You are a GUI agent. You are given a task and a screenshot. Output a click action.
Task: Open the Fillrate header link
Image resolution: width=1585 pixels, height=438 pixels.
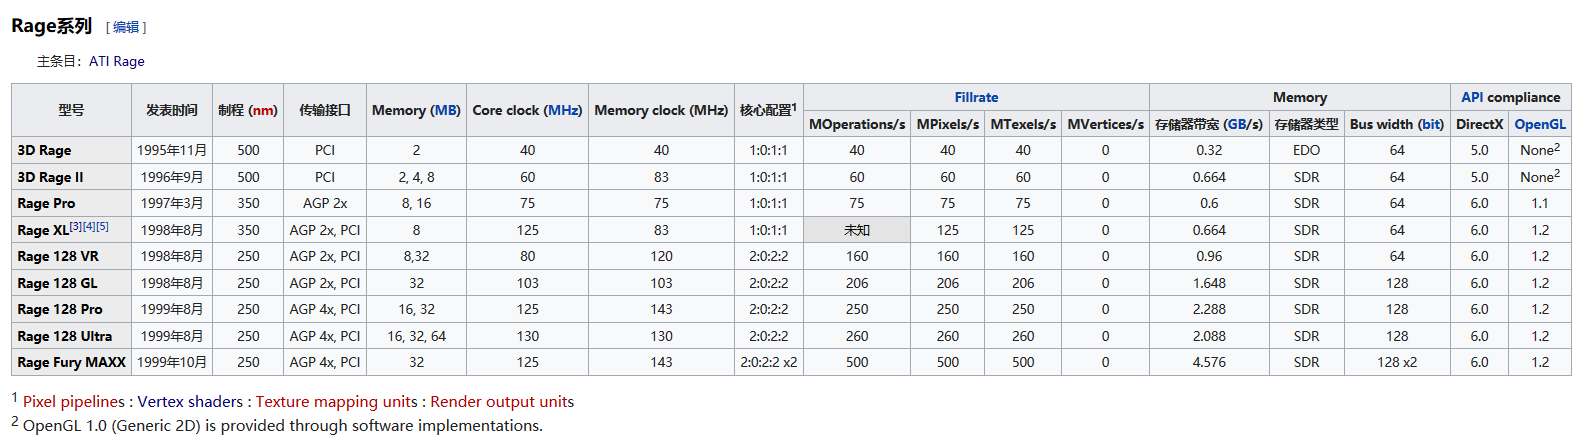pyautogui.click(x=976, y=97)
